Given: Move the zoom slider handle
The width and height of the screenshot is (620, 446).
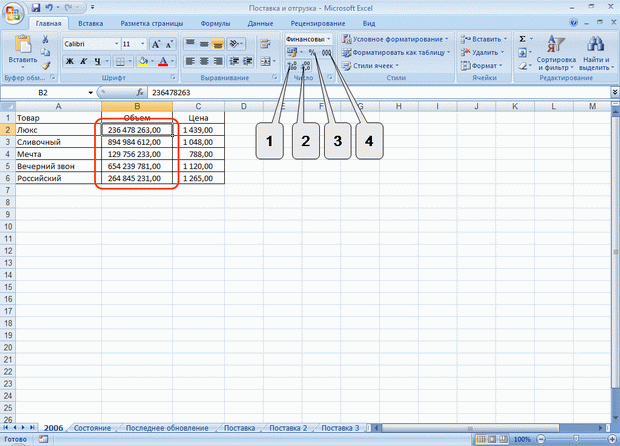Looking at the screenshot, I should click(576, 439).
